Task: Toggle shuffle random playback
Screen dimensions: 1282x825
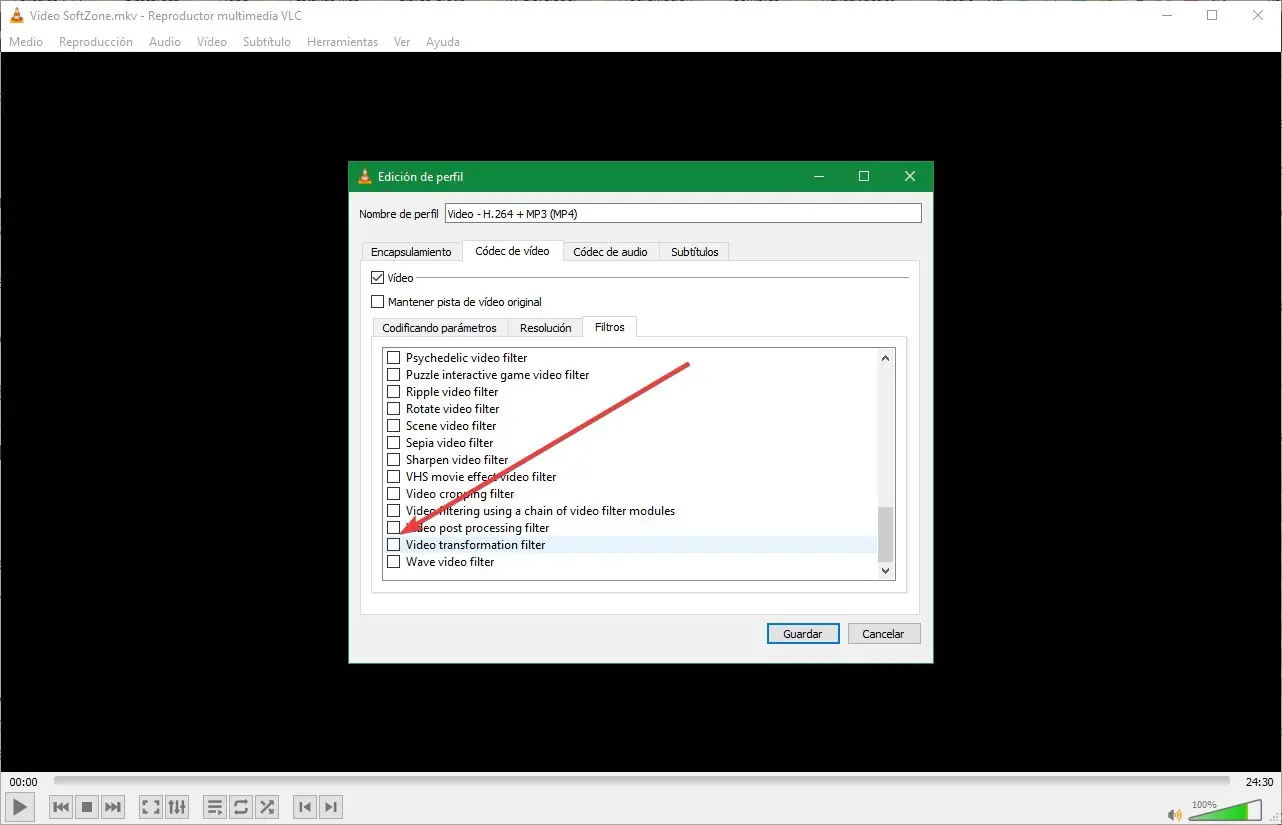Action: click(x=267, y=807)
